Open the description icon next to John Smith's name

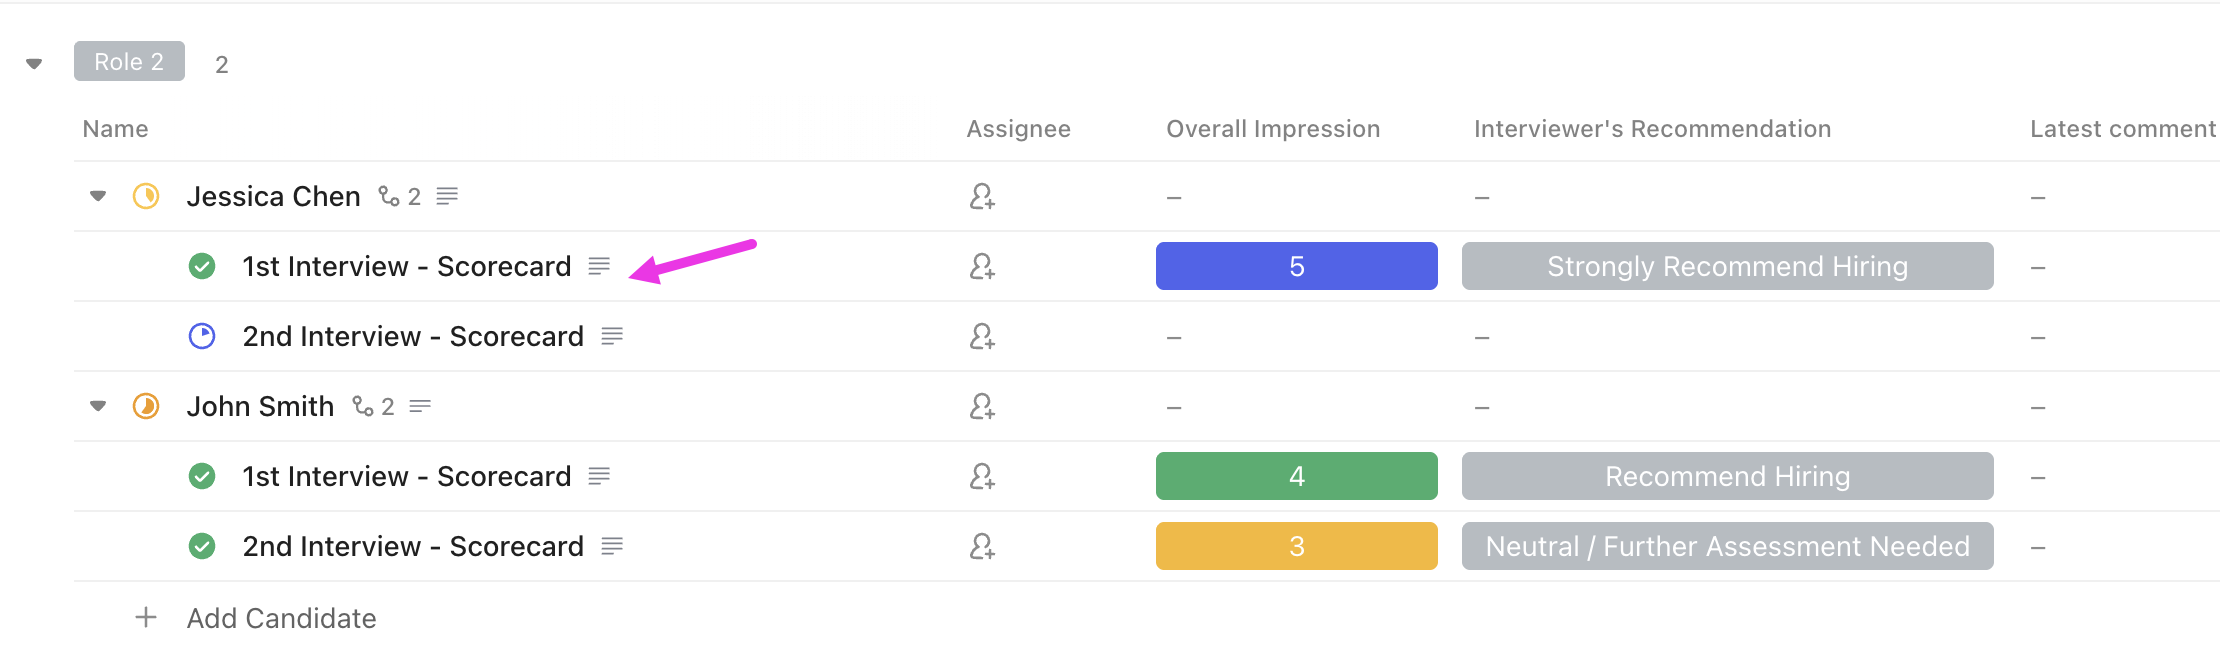[x=422, y=406]
